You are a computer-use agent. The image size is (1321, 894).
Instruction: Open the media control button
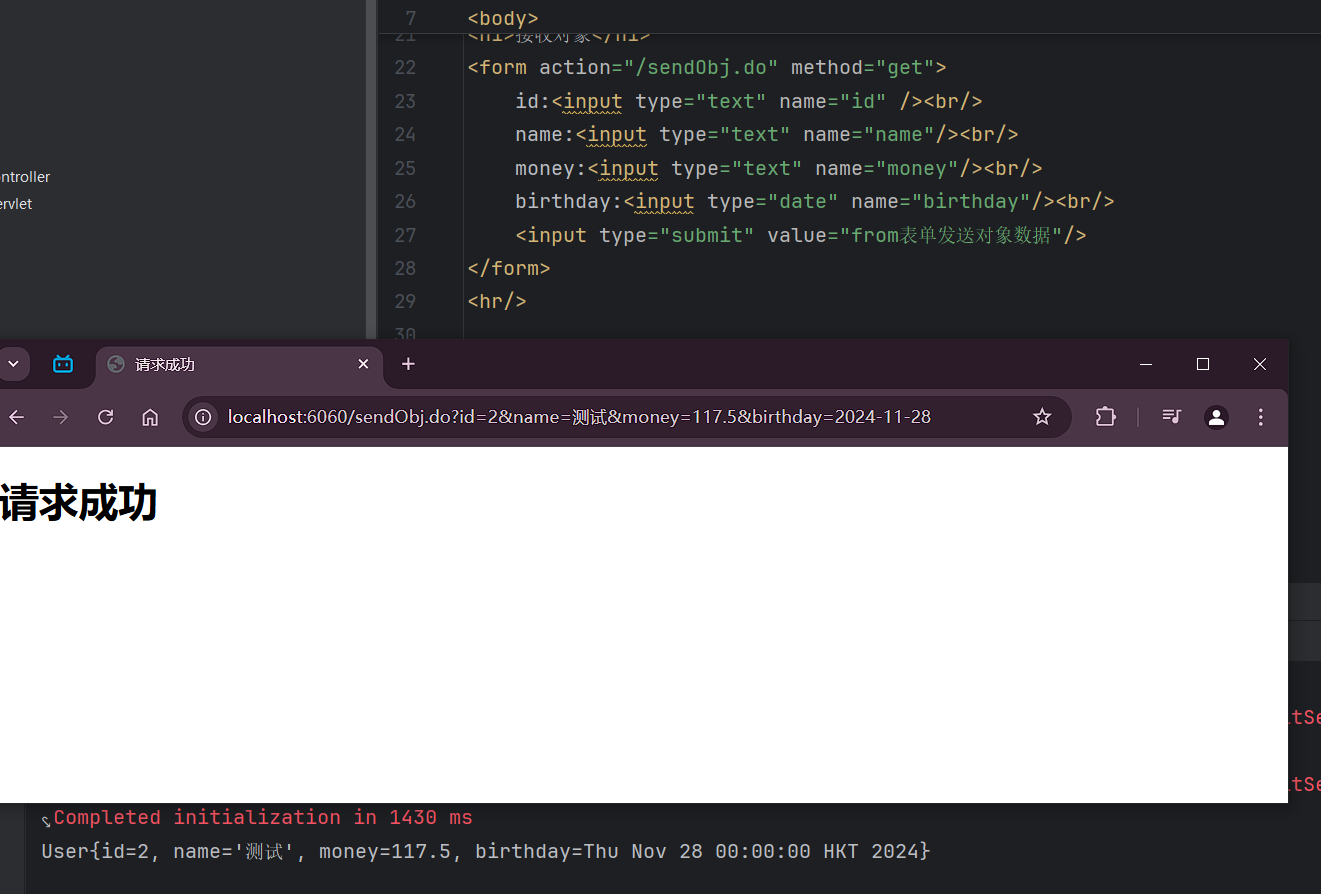[1172, 417]
